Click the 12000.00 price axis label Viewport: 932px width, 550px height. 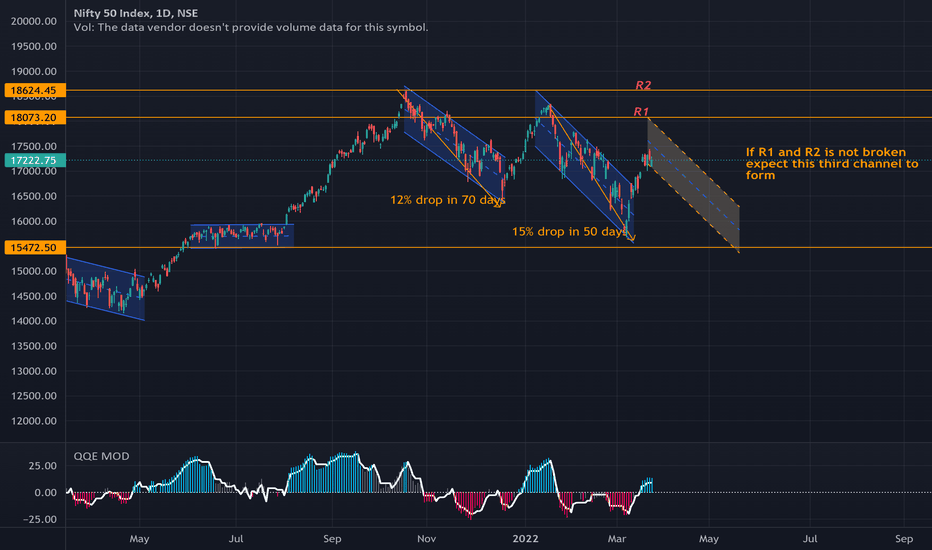34,421
